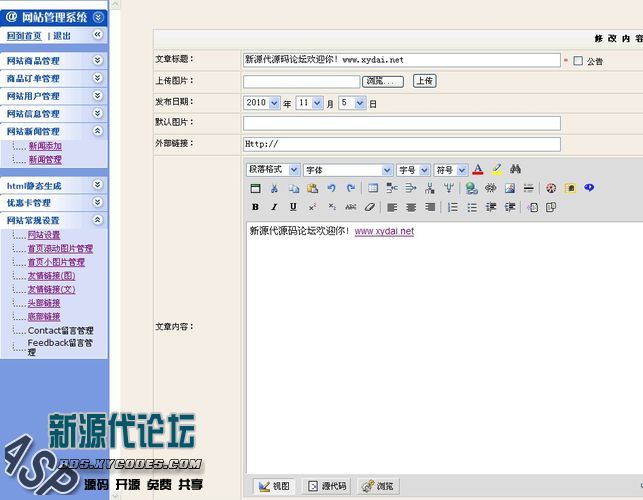
Task: Click 回到首页 link
Action: click(24, 36)
